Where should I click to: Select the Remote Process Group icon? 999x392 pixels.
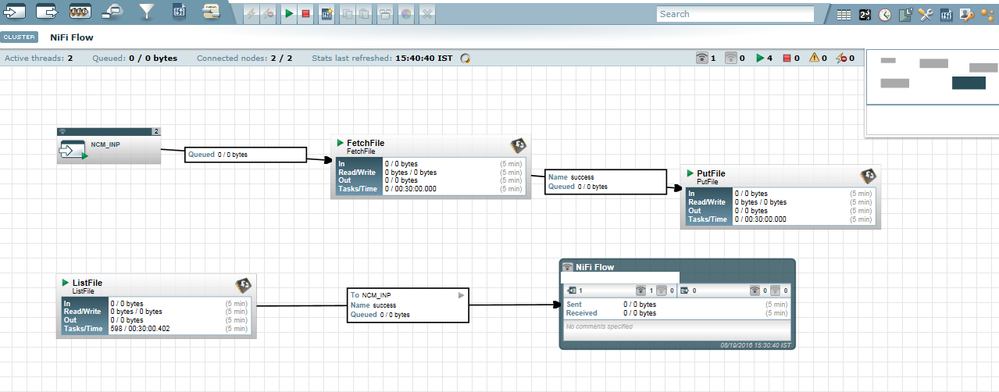coord(112,11)
